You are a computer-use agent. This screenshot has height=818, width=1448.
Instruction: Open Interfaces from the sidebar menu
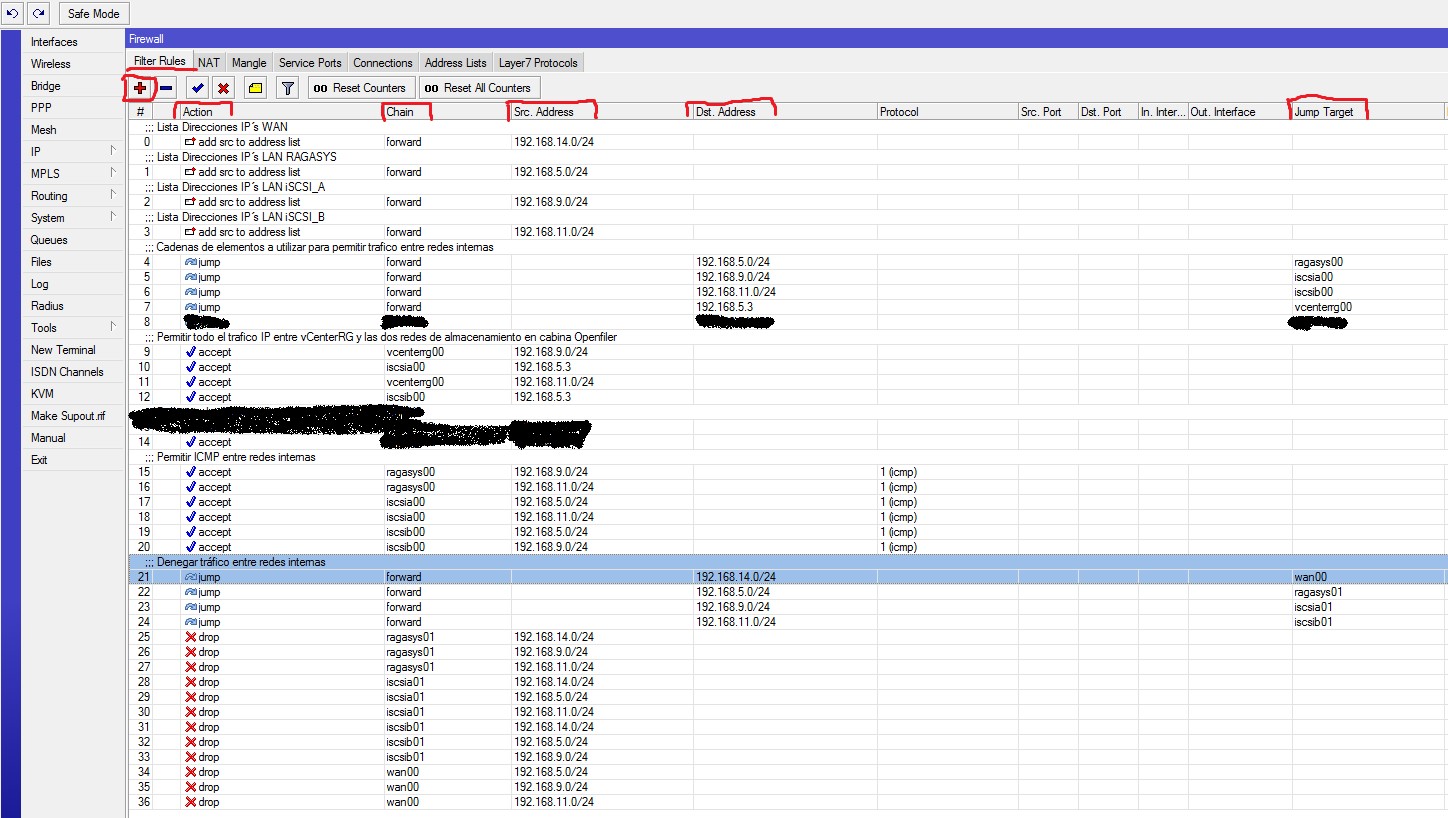(x=54, y=42)
